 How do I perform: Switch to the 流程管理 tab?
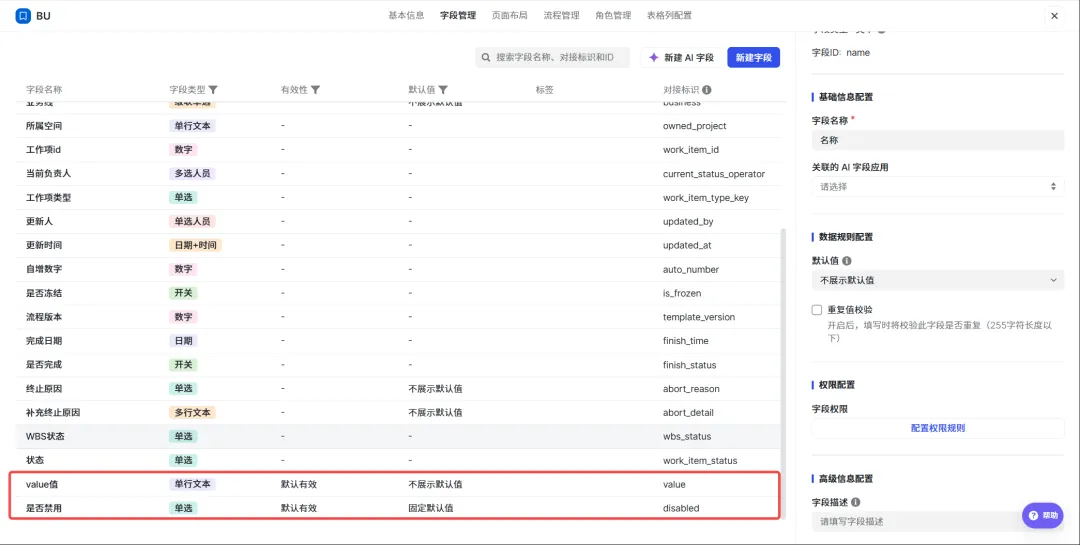pyautogui.click(x=561, y=15)
